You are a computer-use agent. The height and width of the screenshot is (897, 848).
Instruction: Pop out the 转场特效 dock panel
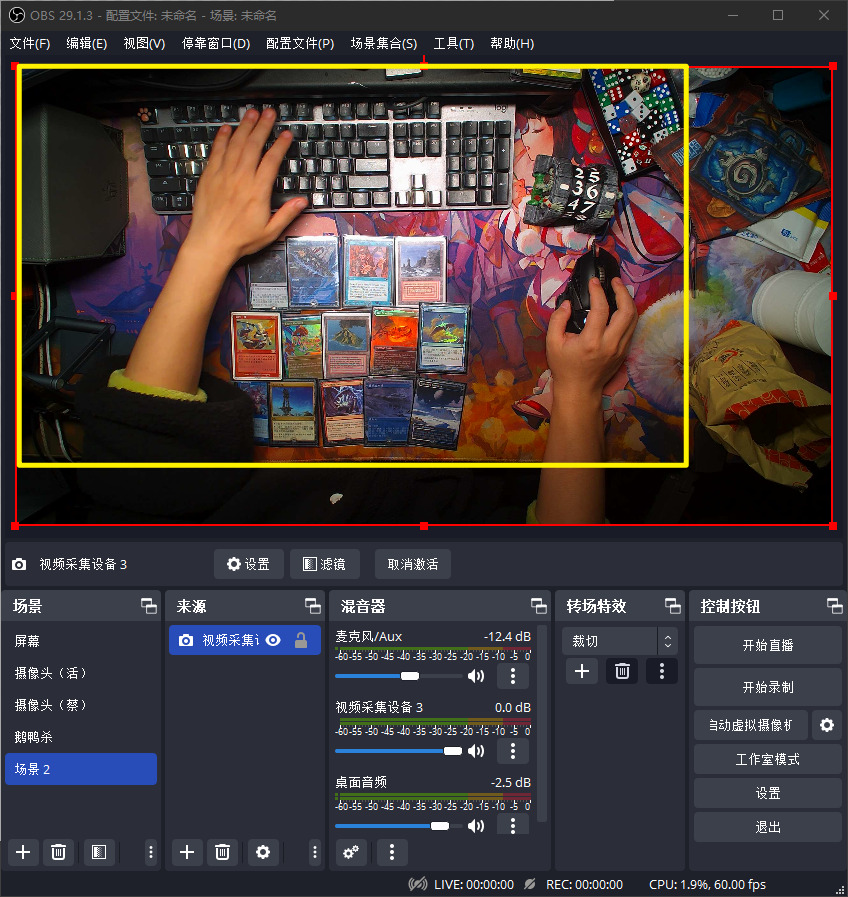[x=672, y=606]
